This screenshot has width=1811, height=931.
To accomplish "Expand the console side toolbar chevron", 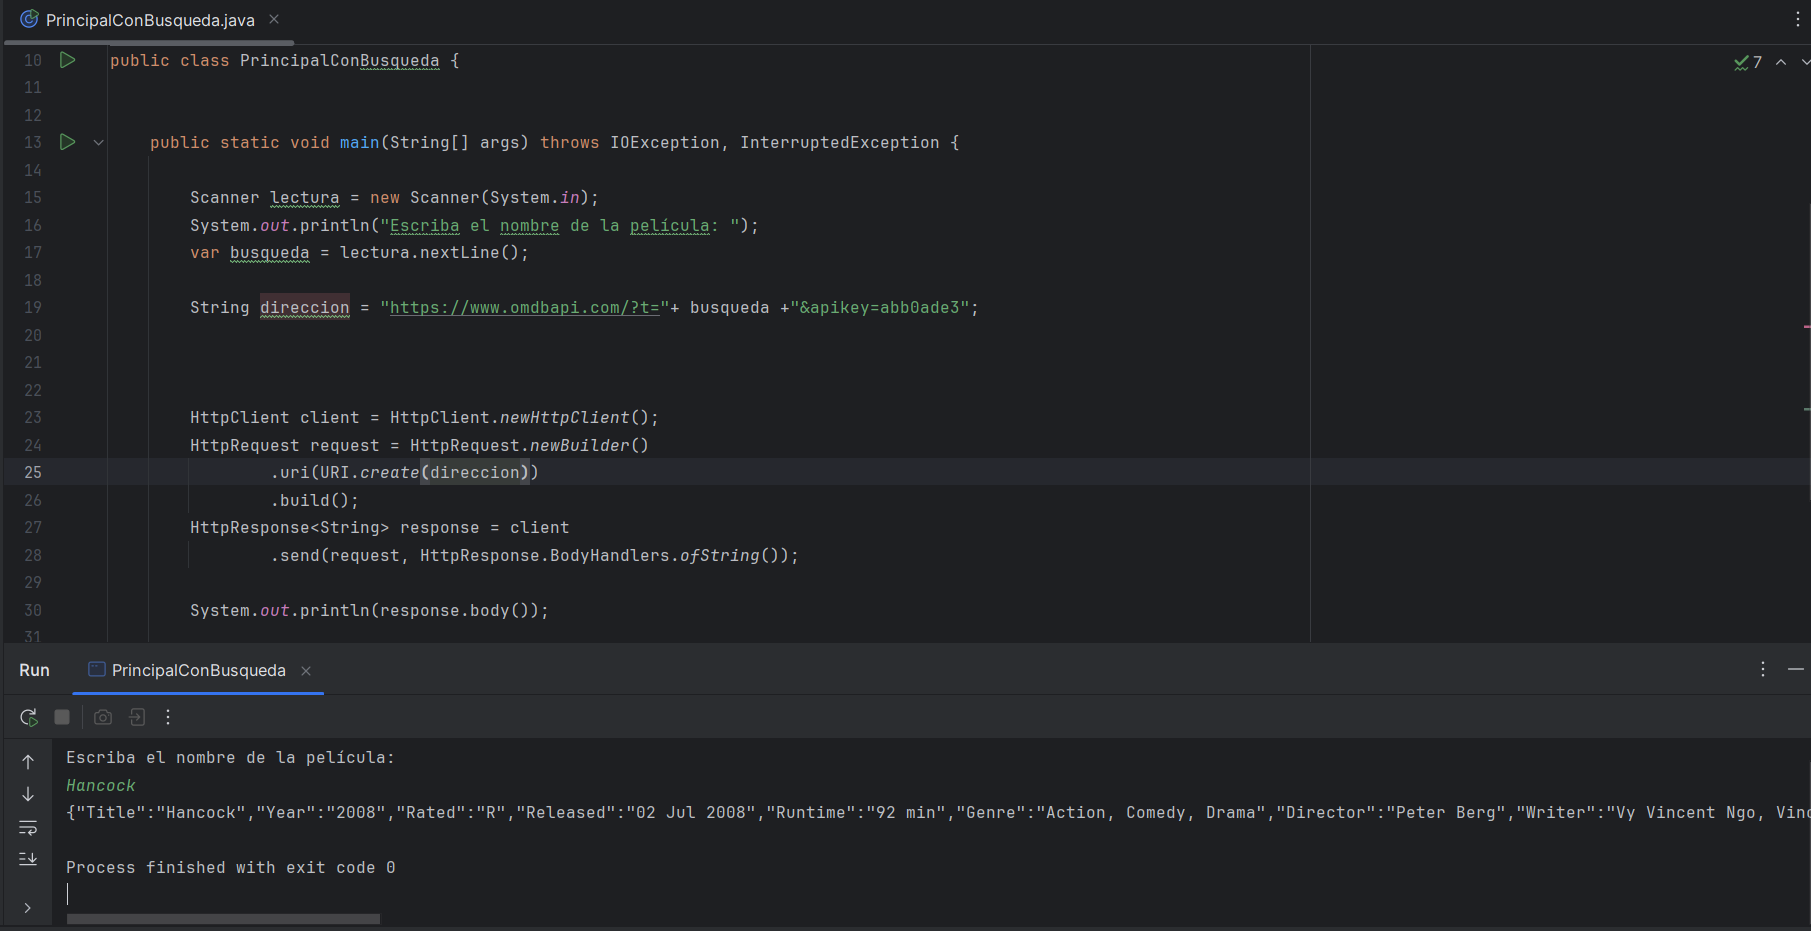I will (27, 908).
